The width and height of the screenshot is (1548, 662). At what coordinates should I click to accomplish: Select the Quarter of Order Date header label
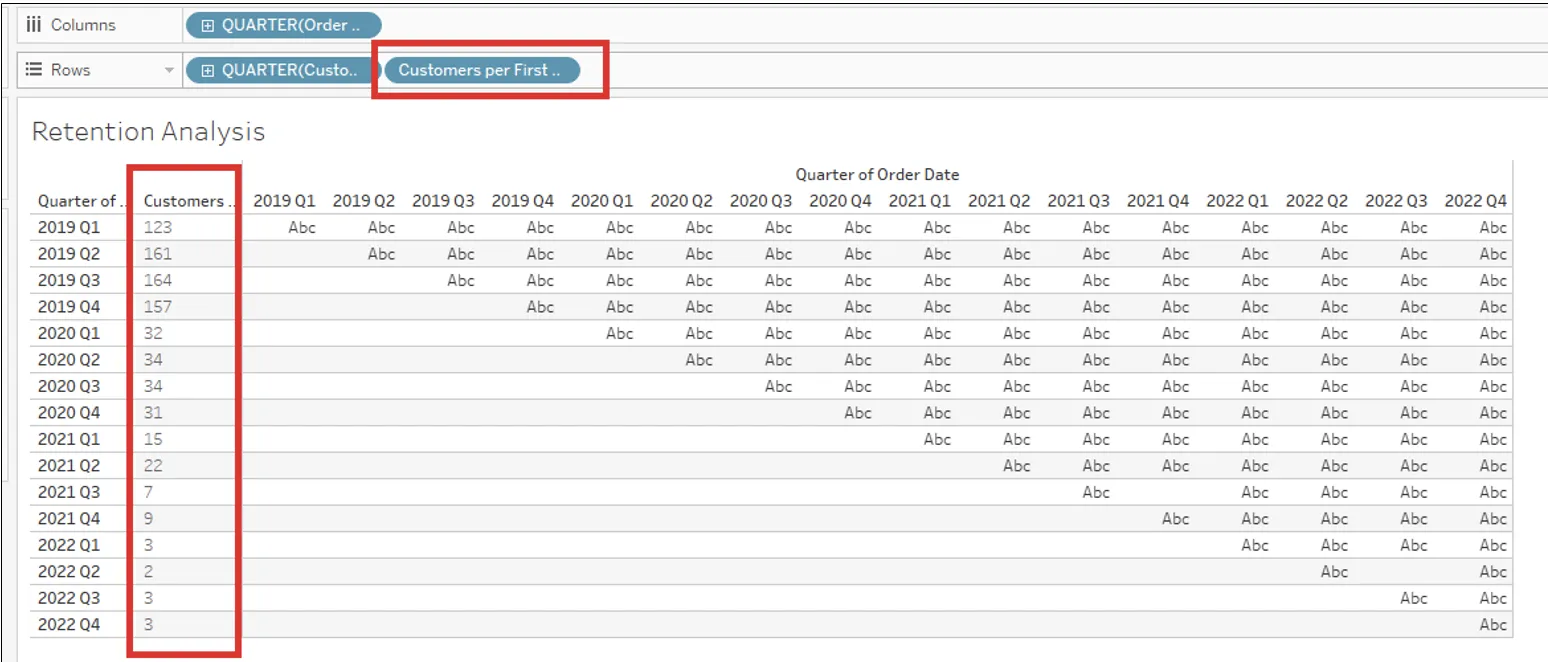(878, 174)
